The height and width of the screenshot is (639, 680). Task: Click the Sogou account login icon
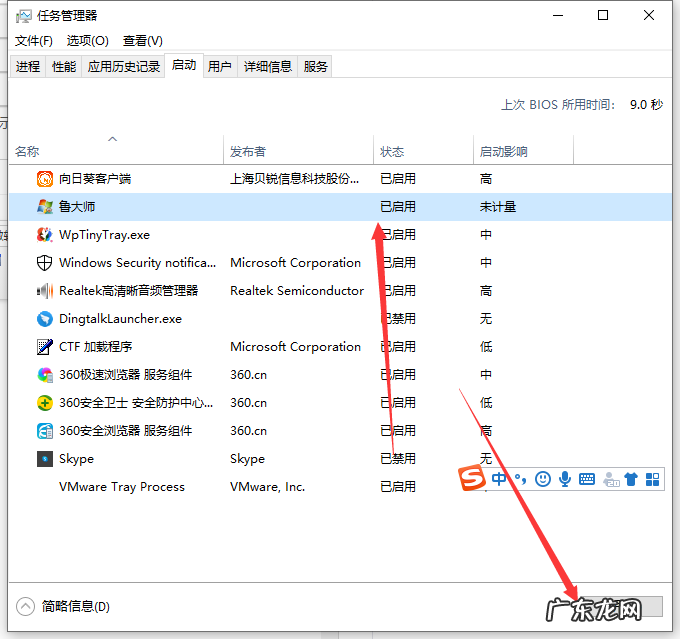611,479
